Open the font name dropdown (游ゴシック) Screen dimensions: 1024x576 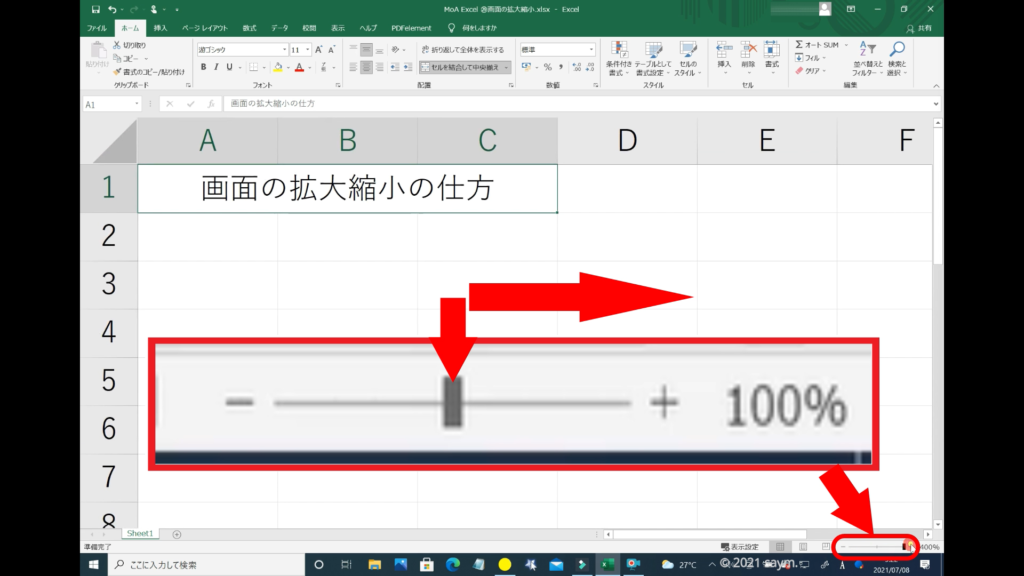click(241, 49)
